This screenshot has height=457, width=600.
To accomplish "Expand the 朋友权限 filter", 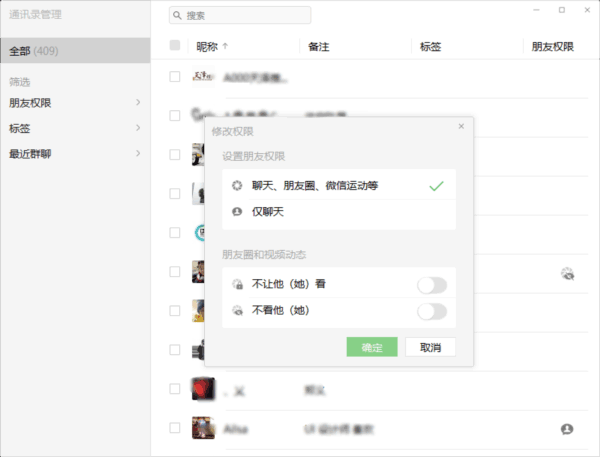I will point(138,102).
